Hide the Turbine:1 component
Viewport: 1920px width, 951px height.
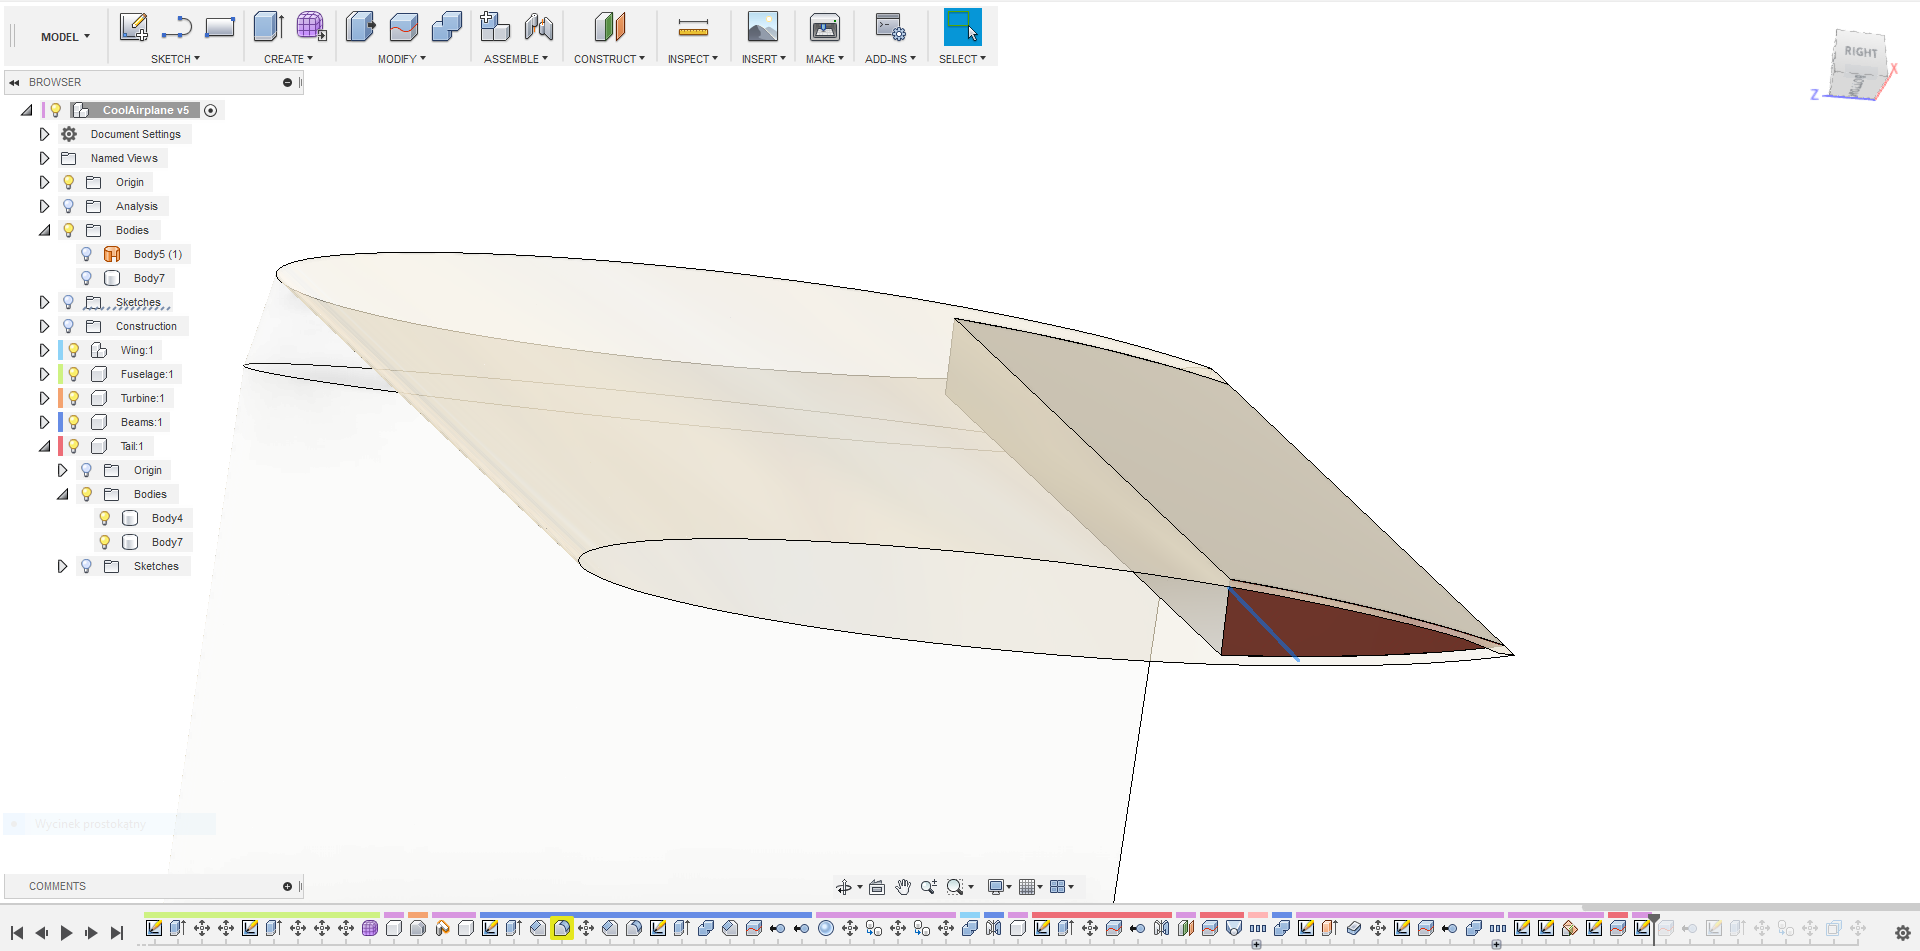(73, 398)
